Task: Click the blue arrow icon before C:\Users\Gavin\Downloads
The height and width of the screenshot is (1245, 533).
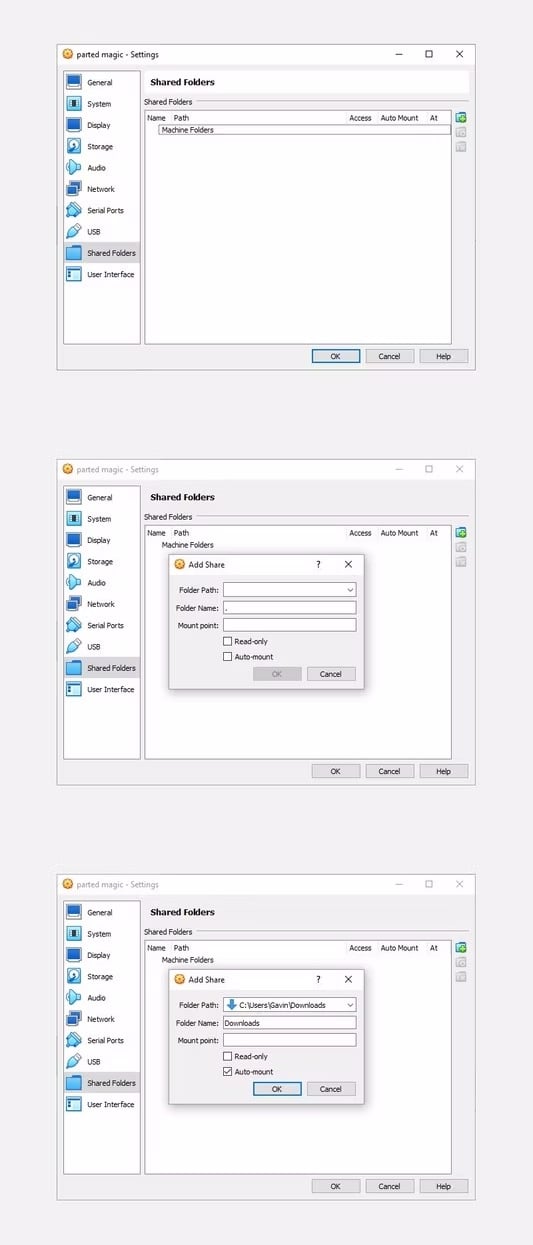Action: [231, 1004]
